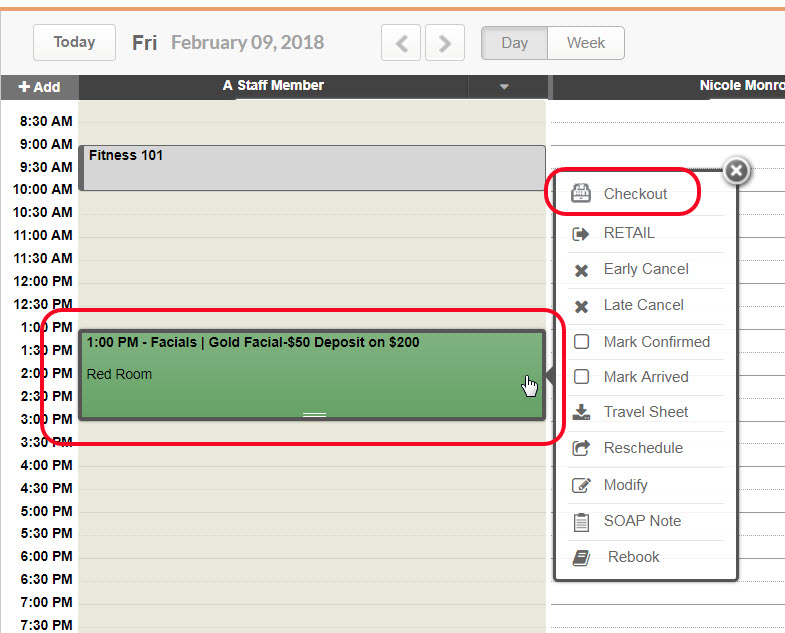Switch calendar to Day view
The width and height of the screenshot is (785, 633).
[x=514, y=43]
